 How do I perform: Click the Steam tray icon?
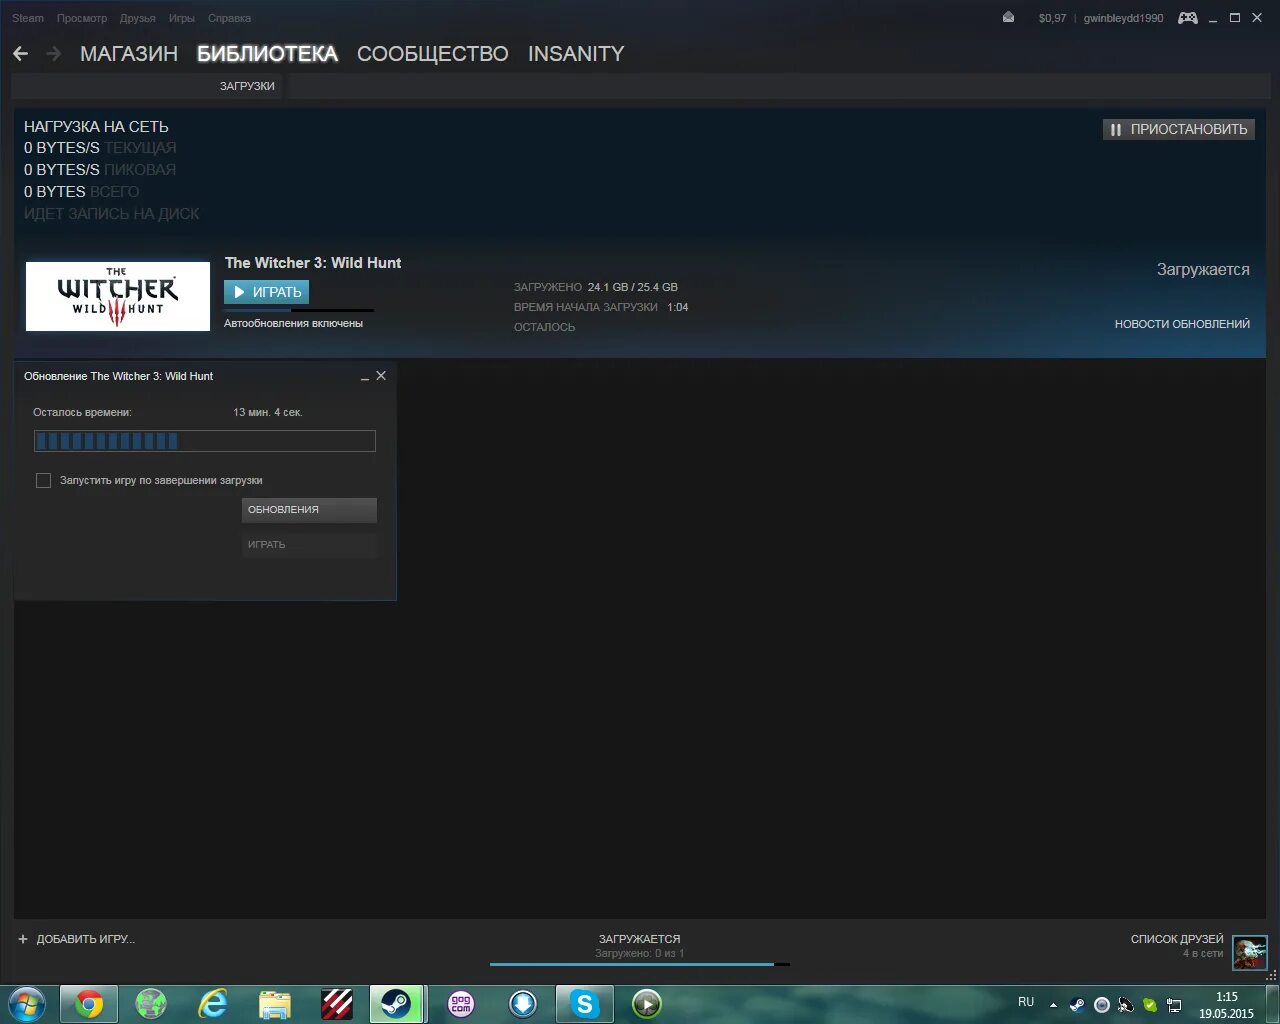[x=1077, y=1005]
